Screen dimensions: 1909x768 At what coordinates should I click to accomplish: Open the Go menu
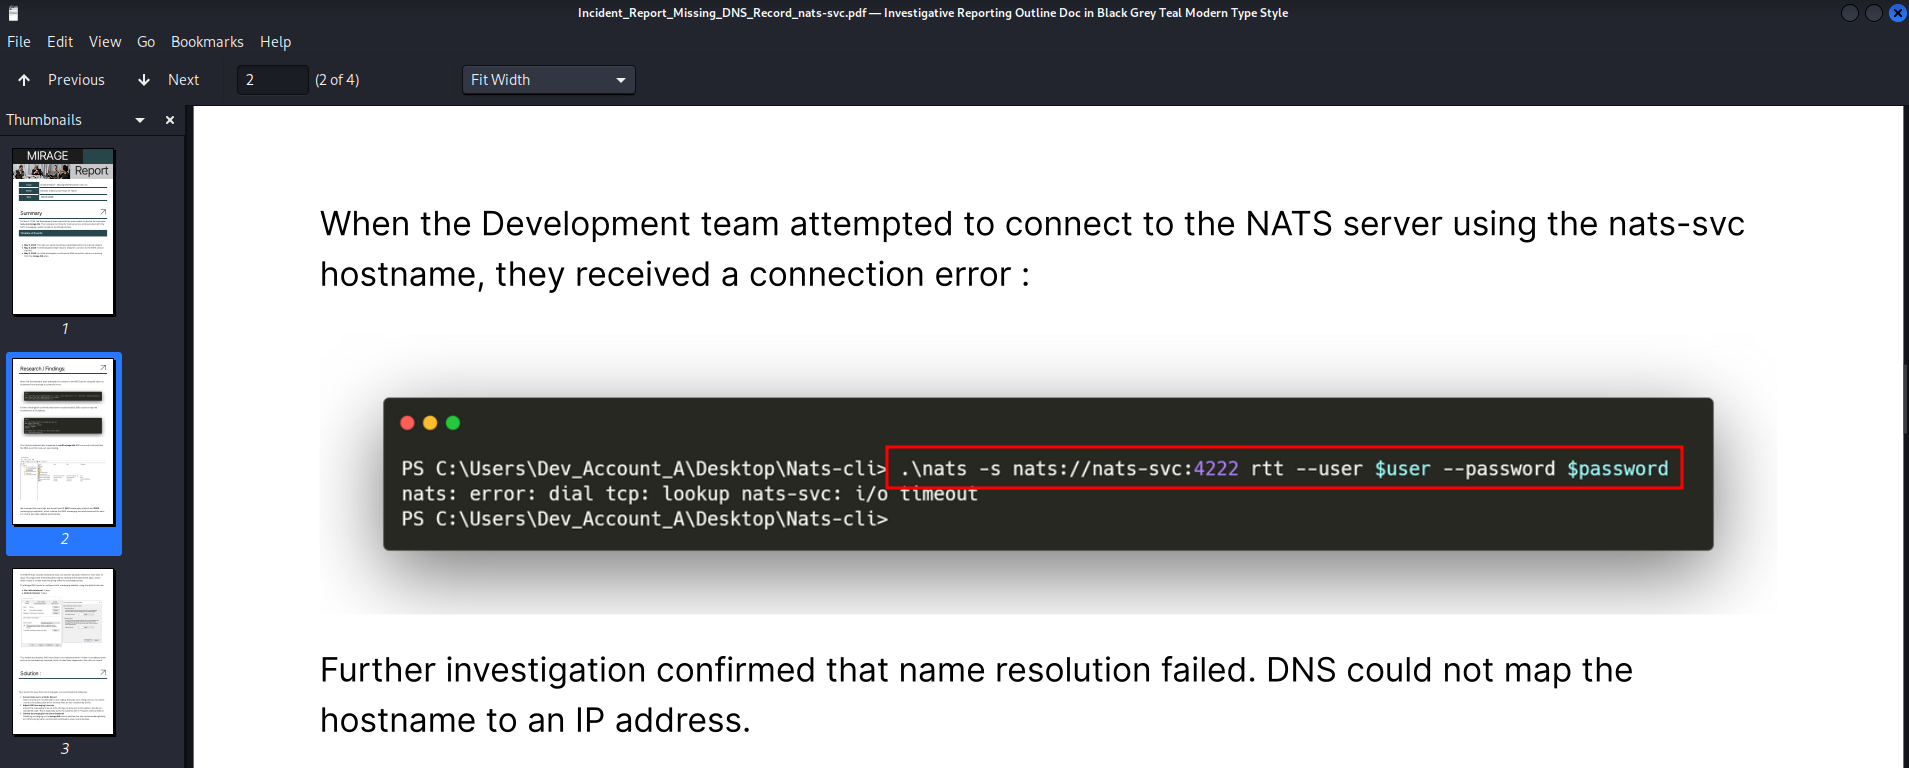[146, 42]
